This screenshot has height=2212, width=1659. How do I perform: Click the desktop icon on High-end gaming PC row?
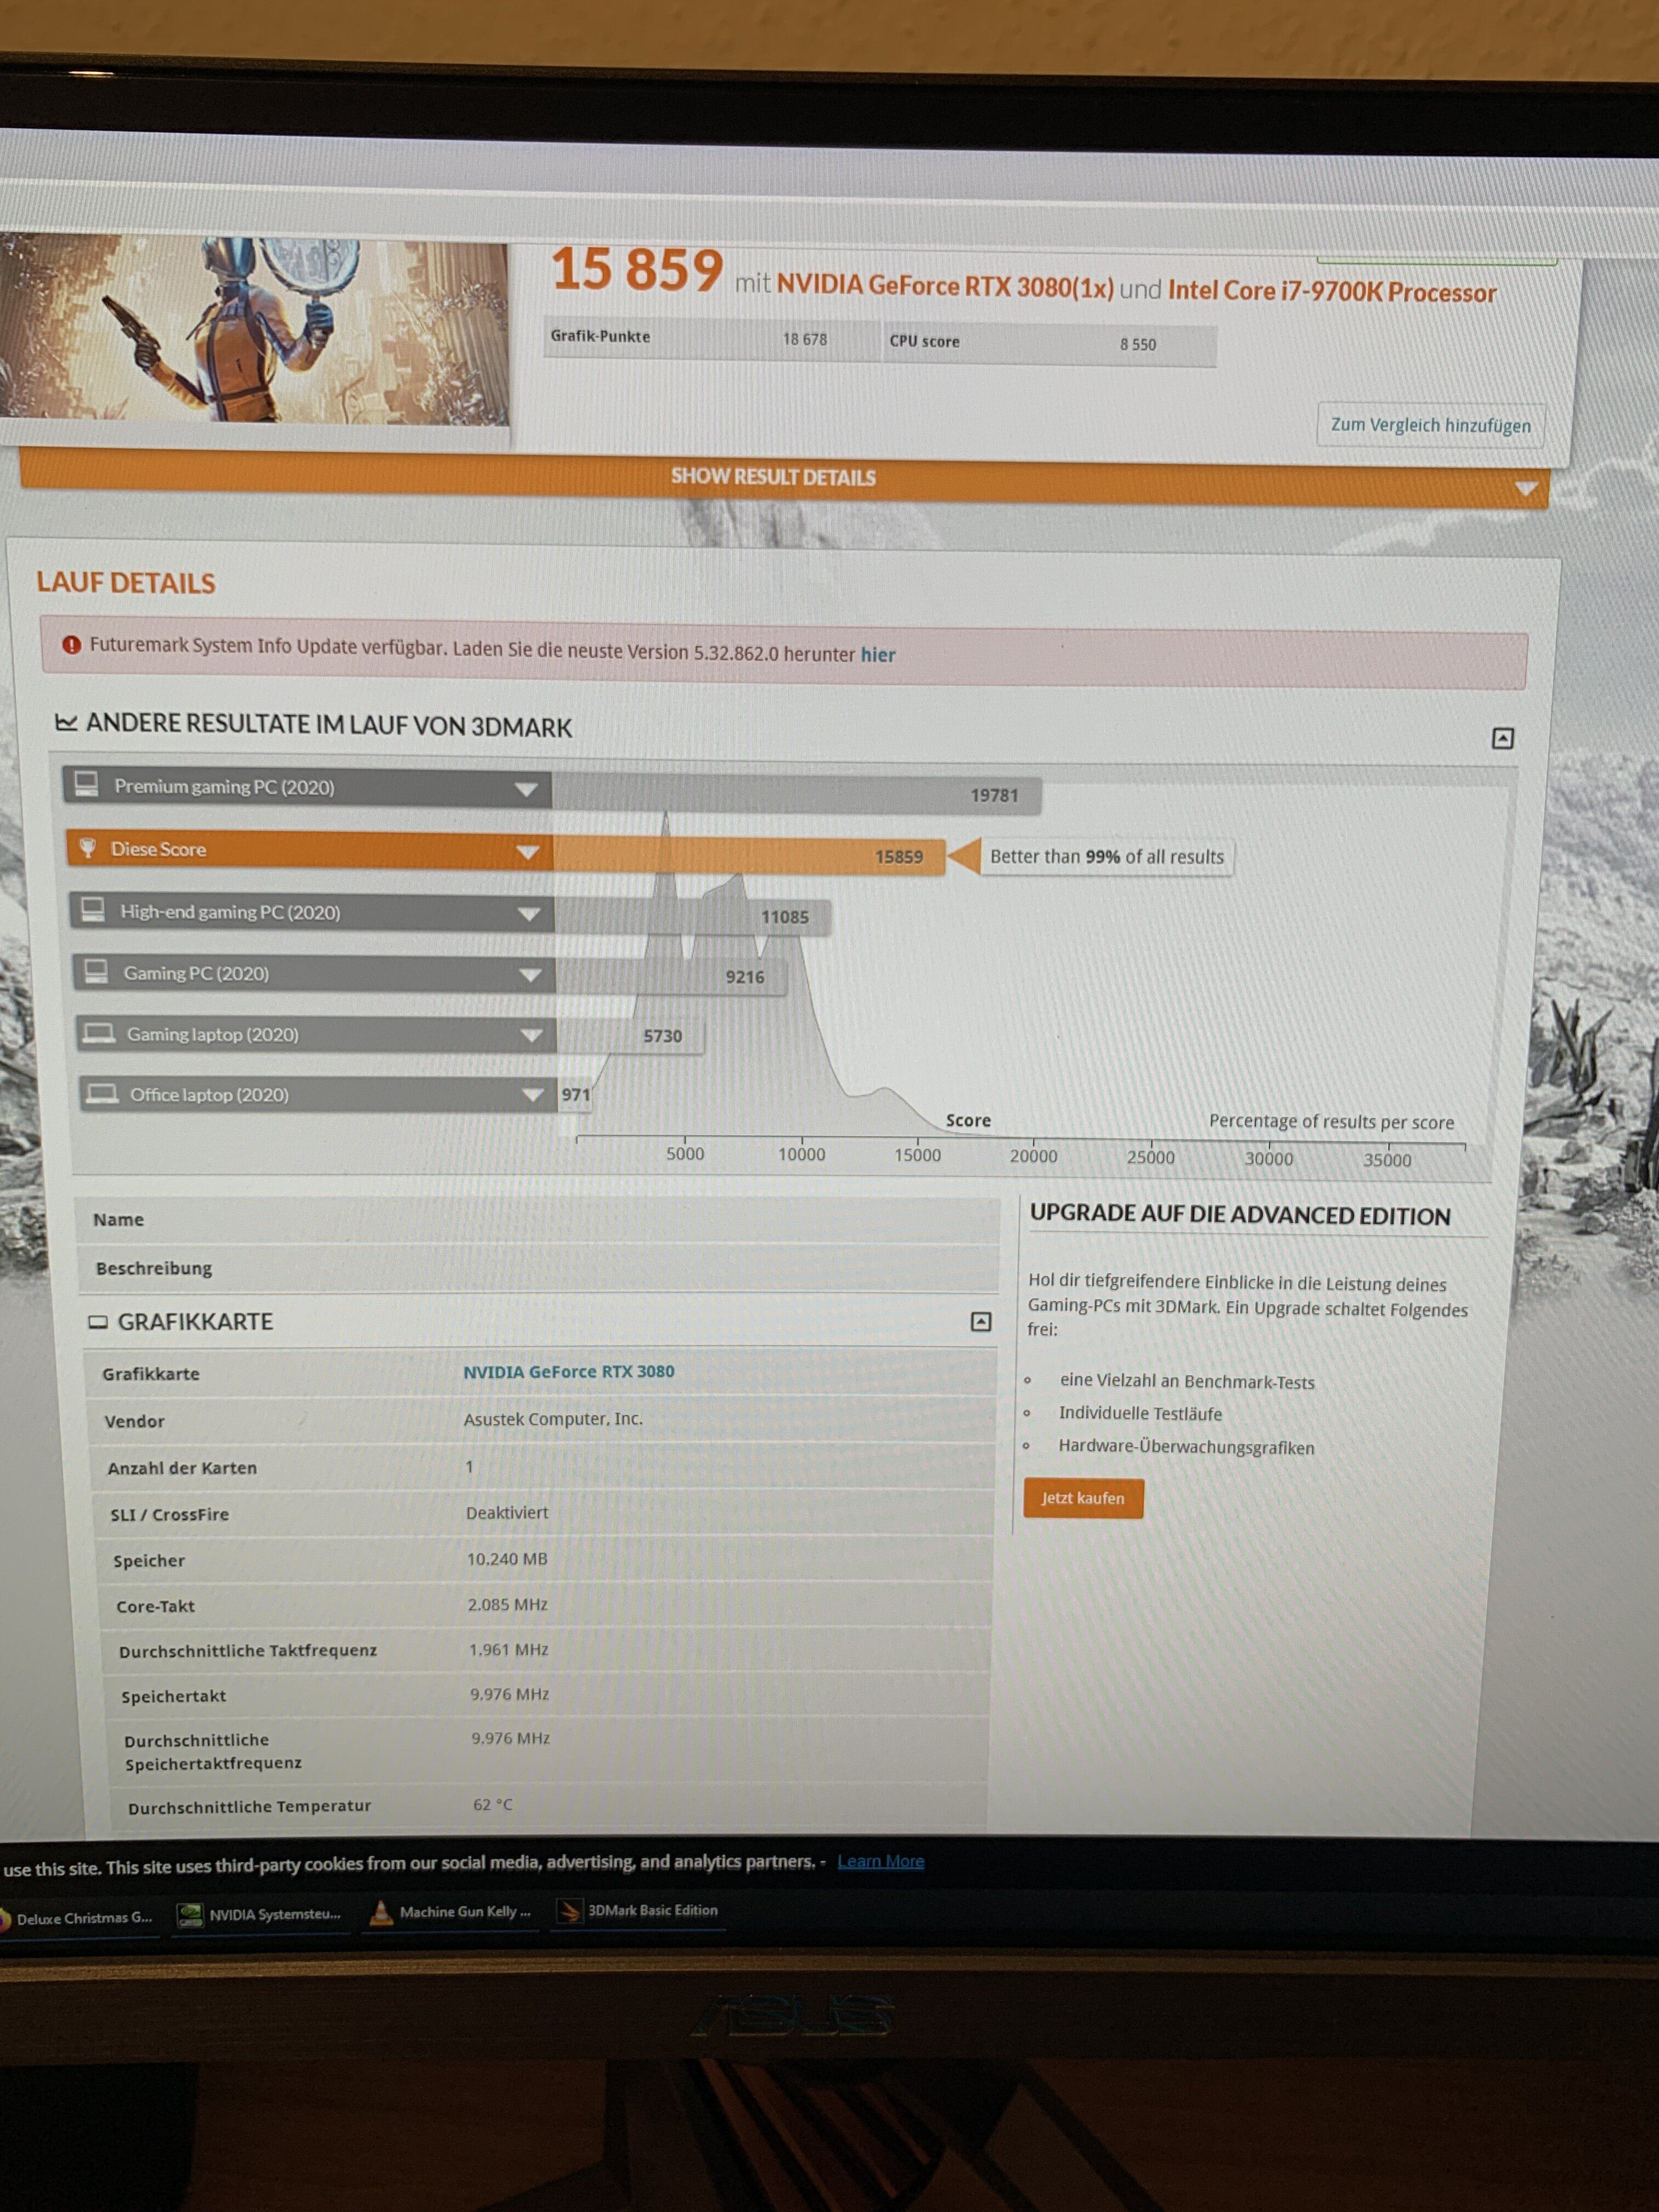coord(93,909)
